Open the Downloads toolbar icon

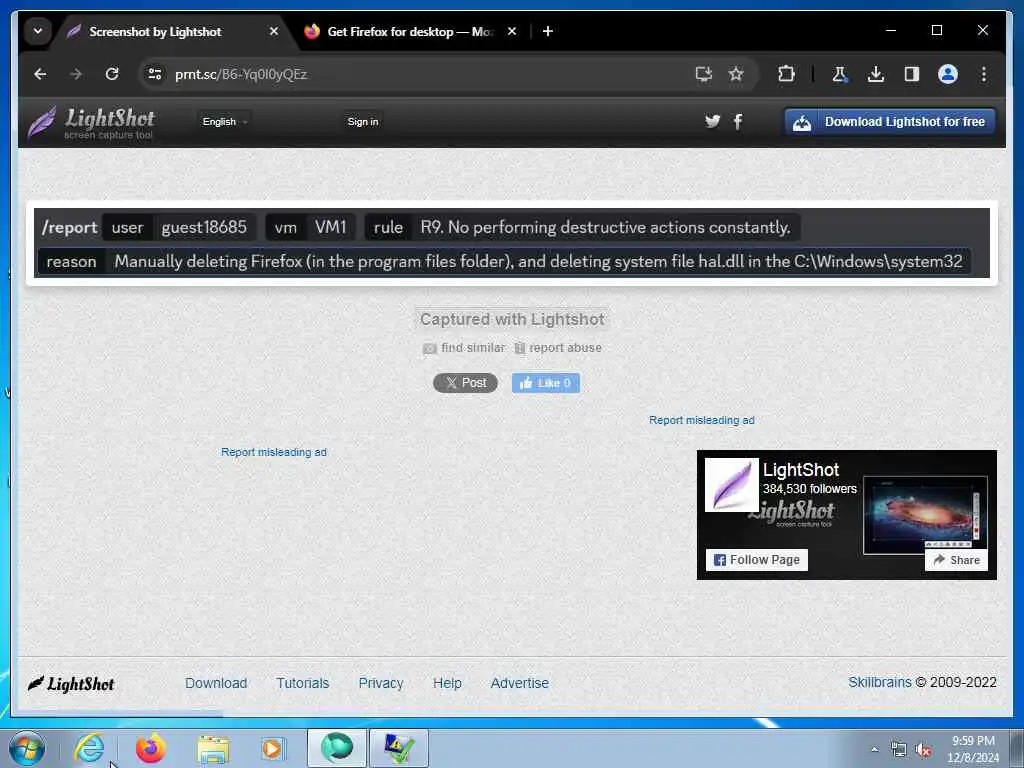[x=876, y=74]
